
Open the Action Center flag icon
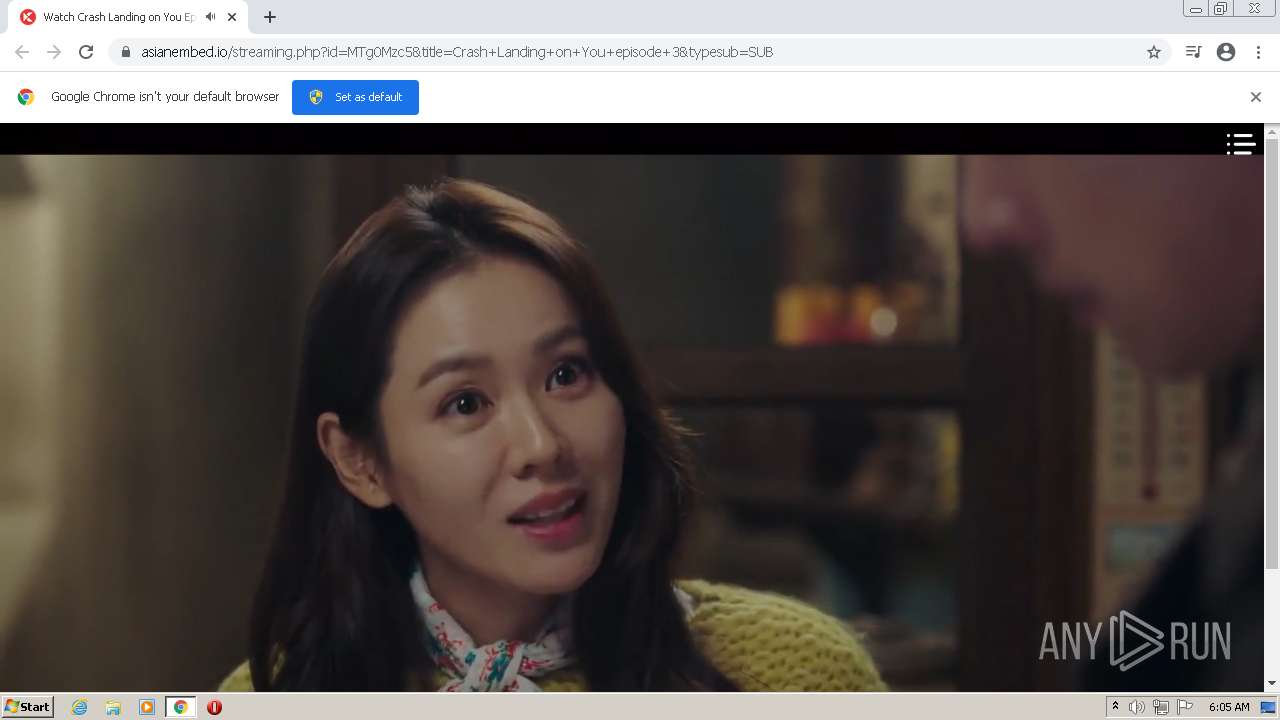(1185, 707)
